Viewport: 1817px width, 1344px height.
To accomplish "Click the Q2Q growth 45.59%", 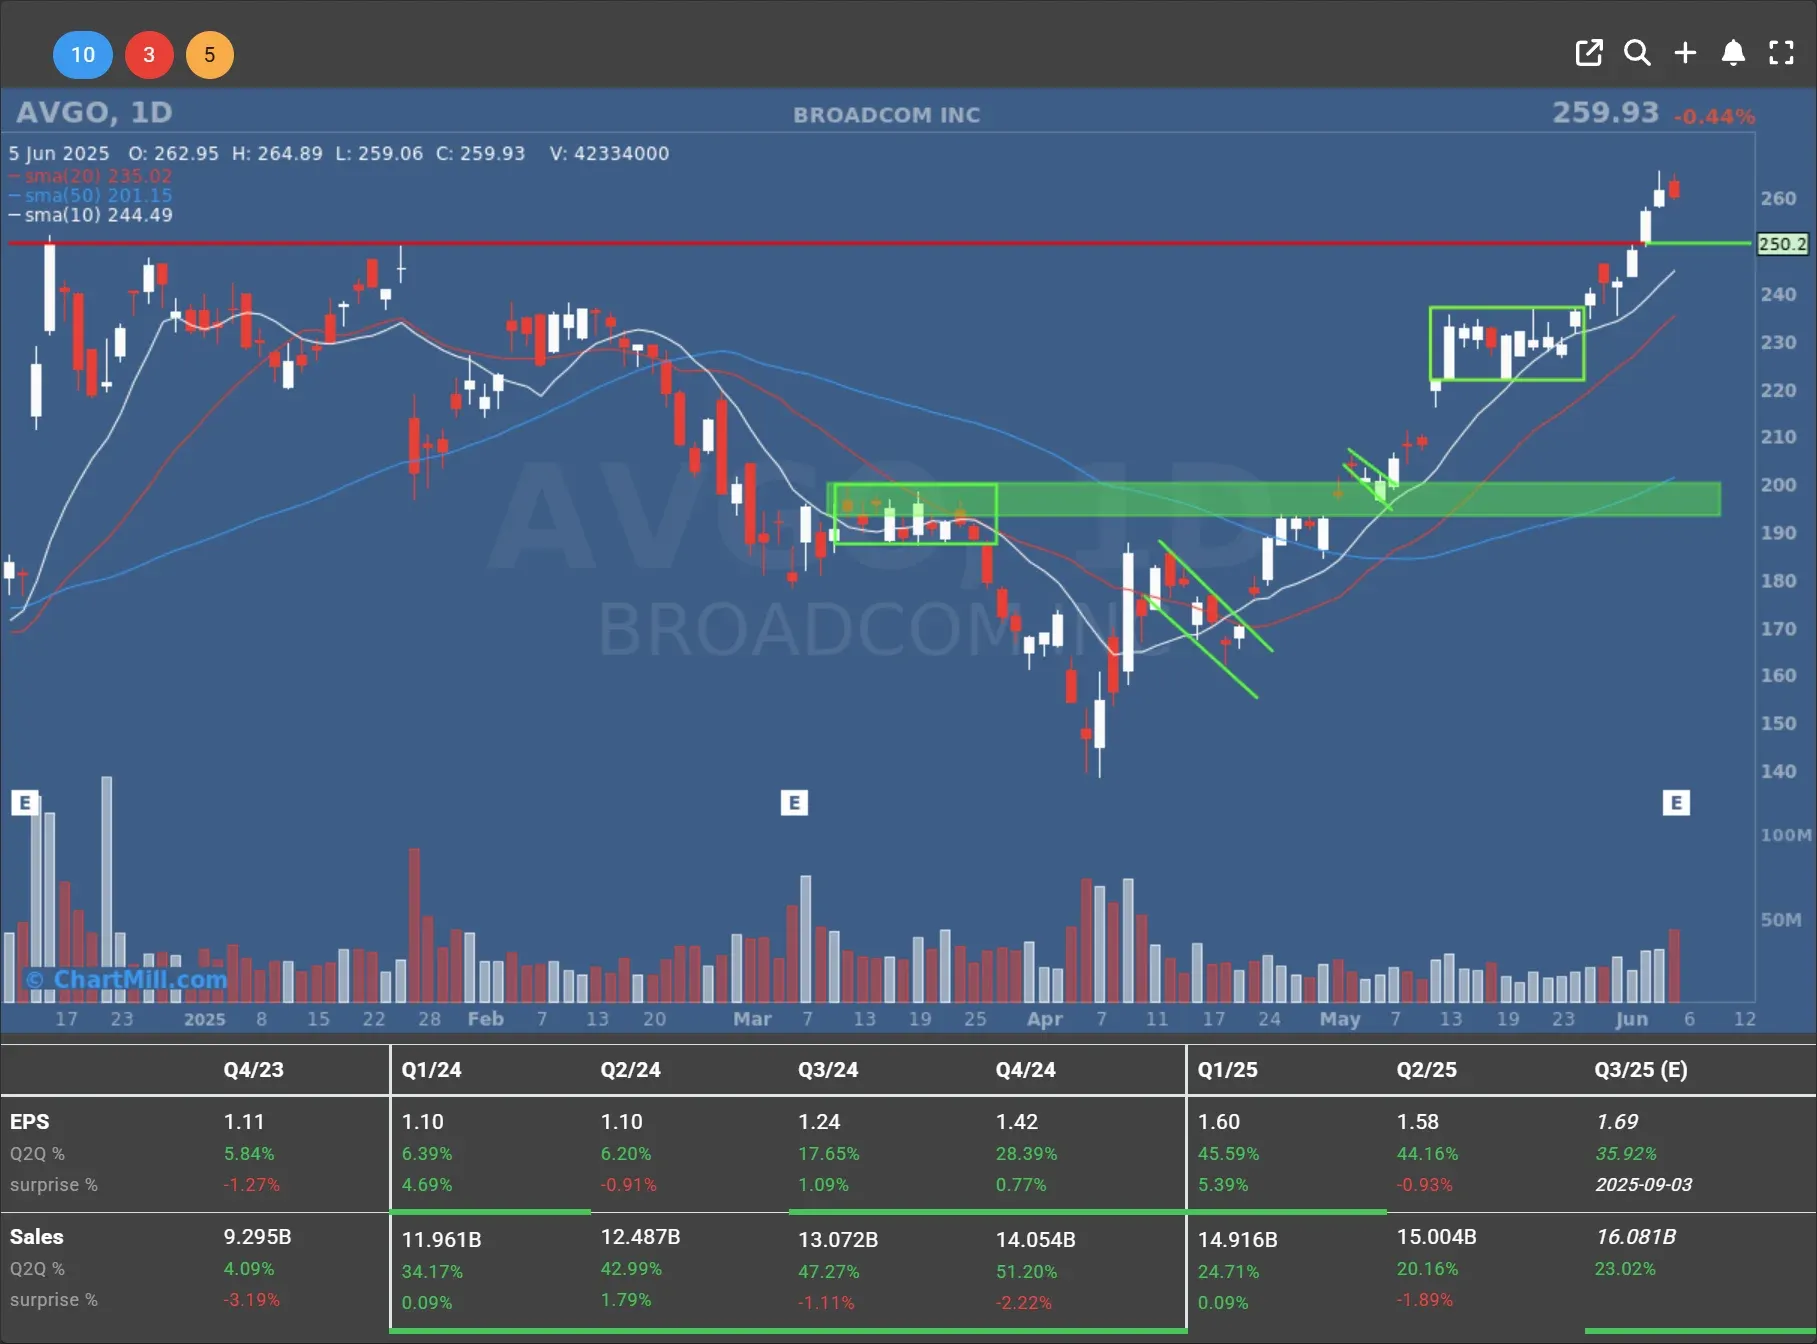I will tap(1228, 1154).
